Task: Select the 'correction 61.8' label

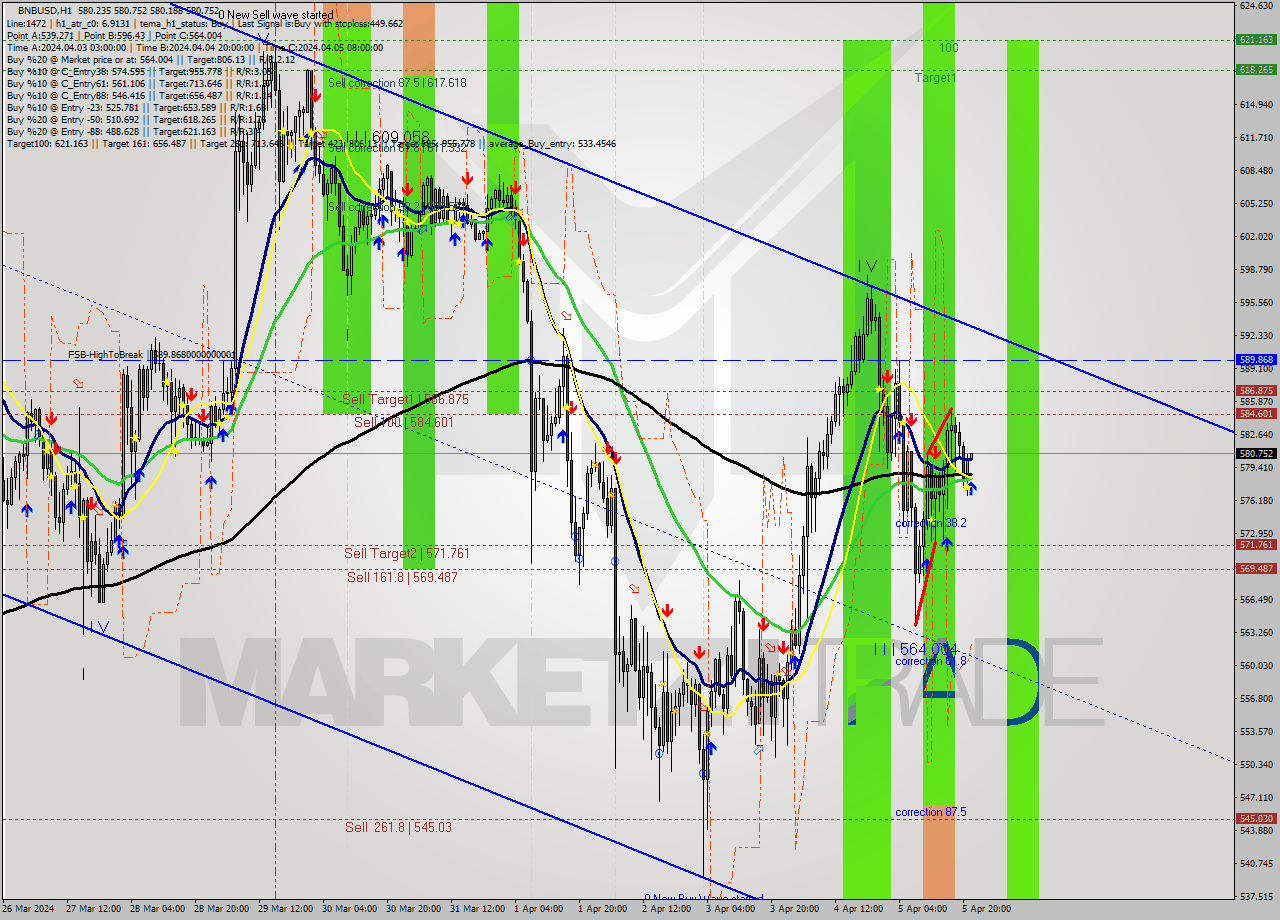Action: pyautogui.click(x=930, y=661)
